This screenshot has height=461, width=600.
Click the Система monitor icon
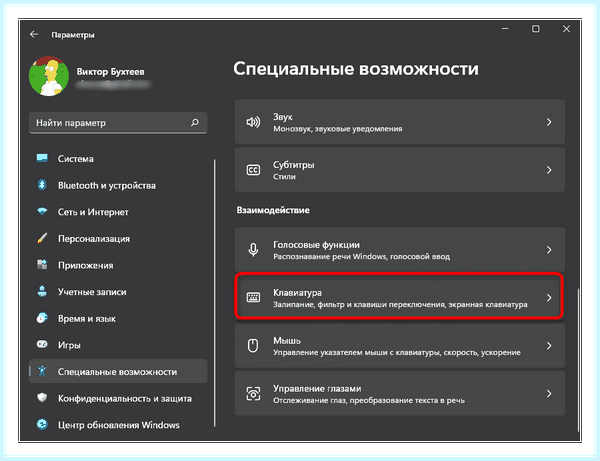point(42,158)
